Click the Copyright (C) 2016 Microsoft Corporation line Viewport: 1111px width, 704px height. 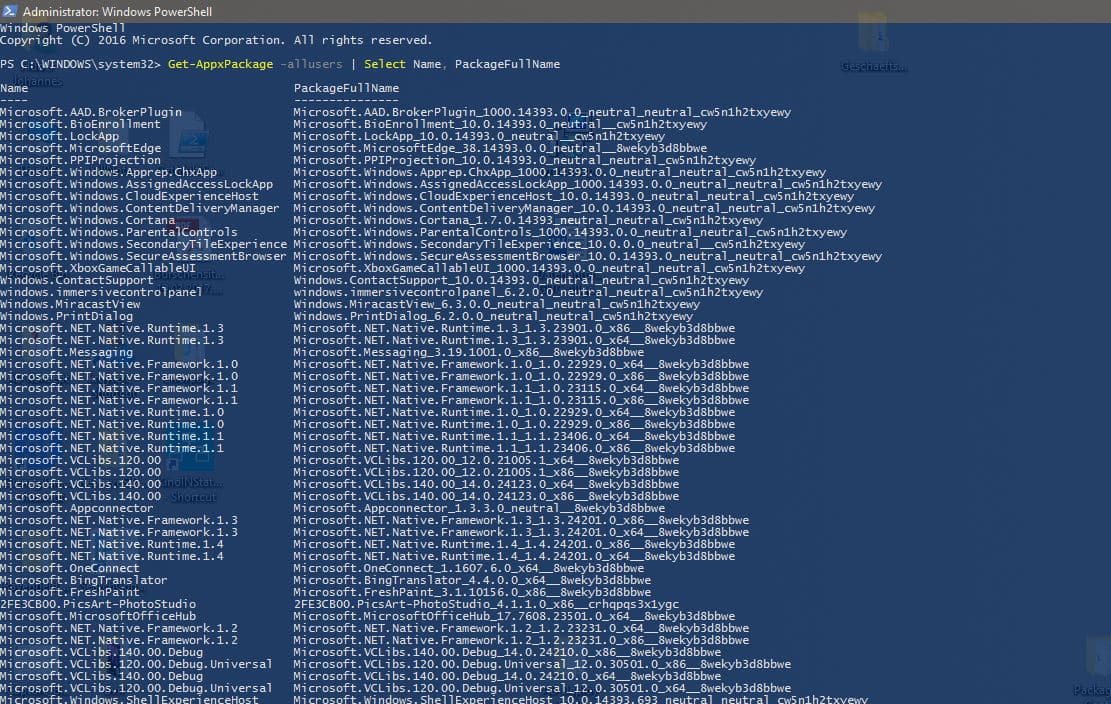click(216, 40)
